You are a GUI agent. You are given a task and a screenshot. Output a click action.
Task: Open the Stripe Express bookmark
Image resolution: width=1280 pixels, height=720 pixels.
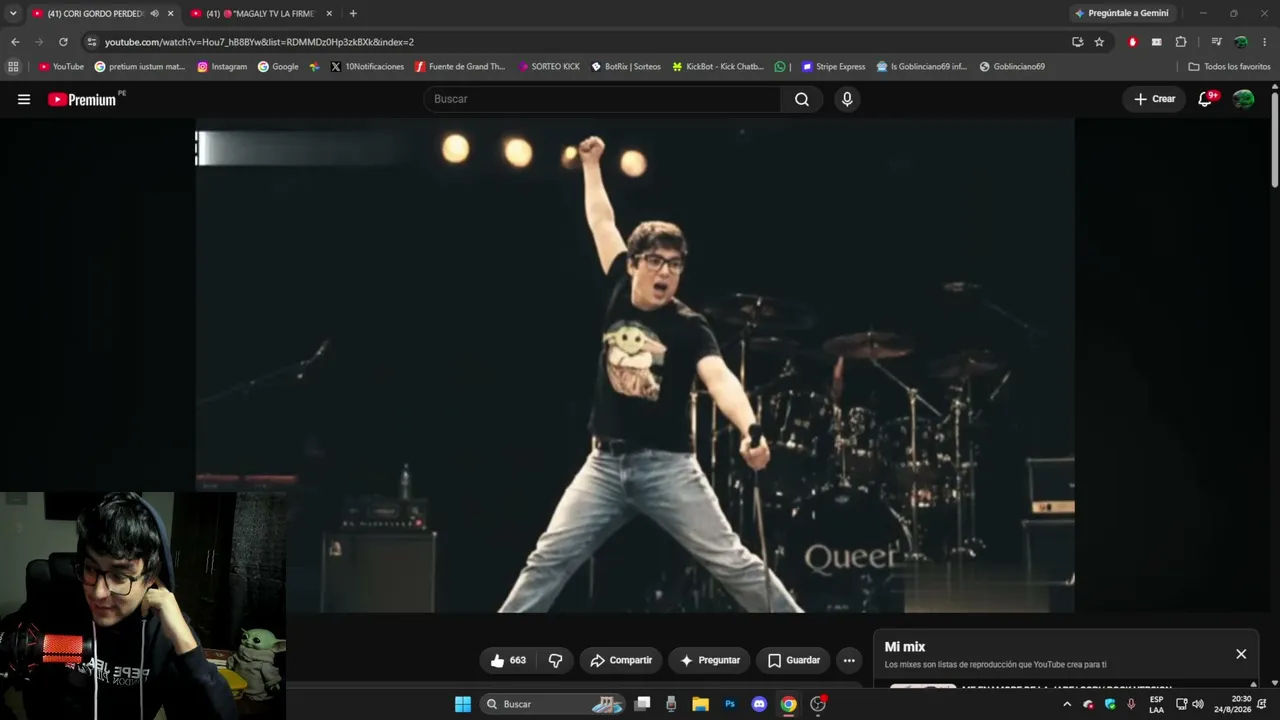[833, 67]
